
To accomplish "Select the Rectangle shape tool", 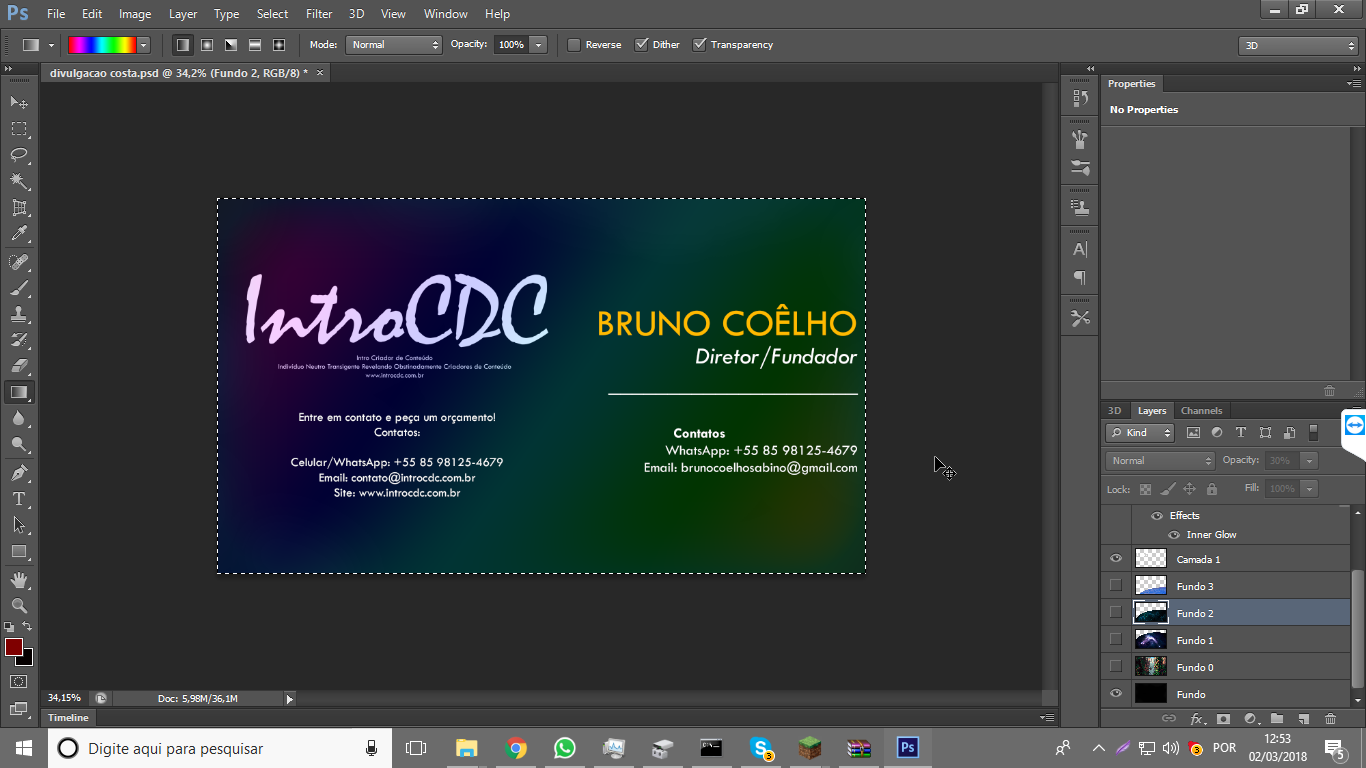I will pos(19,551).
